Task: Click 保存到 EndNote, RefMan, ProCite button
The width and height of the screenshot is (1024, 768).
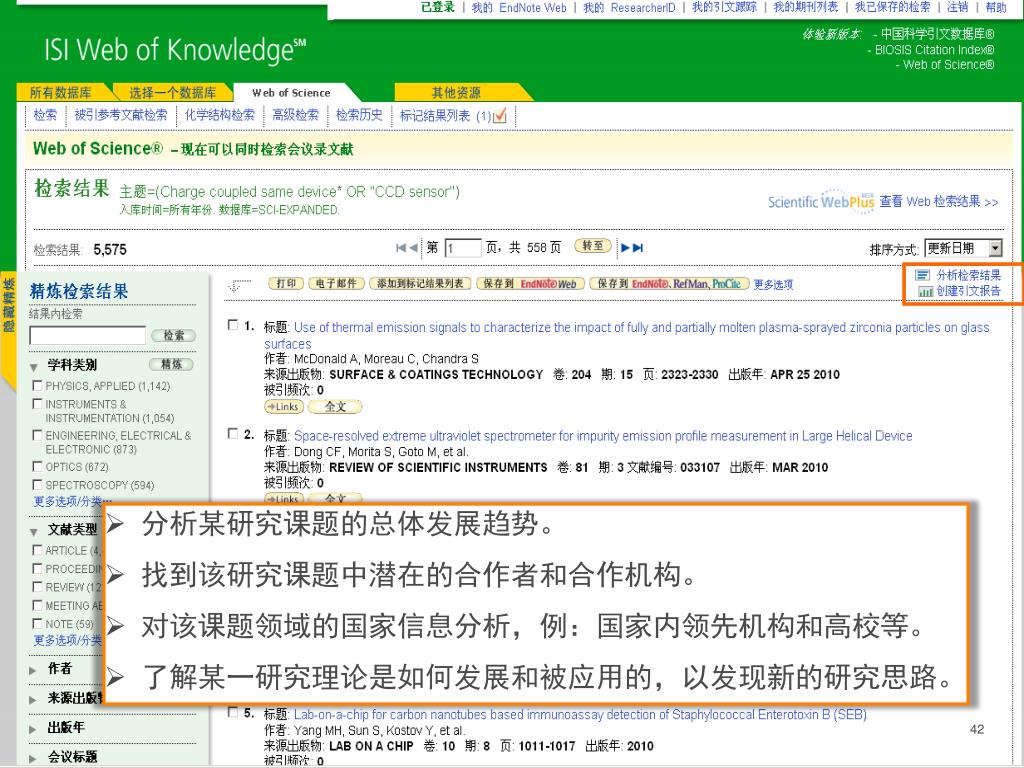Action: pyautogui.click(x=669, y=283)
